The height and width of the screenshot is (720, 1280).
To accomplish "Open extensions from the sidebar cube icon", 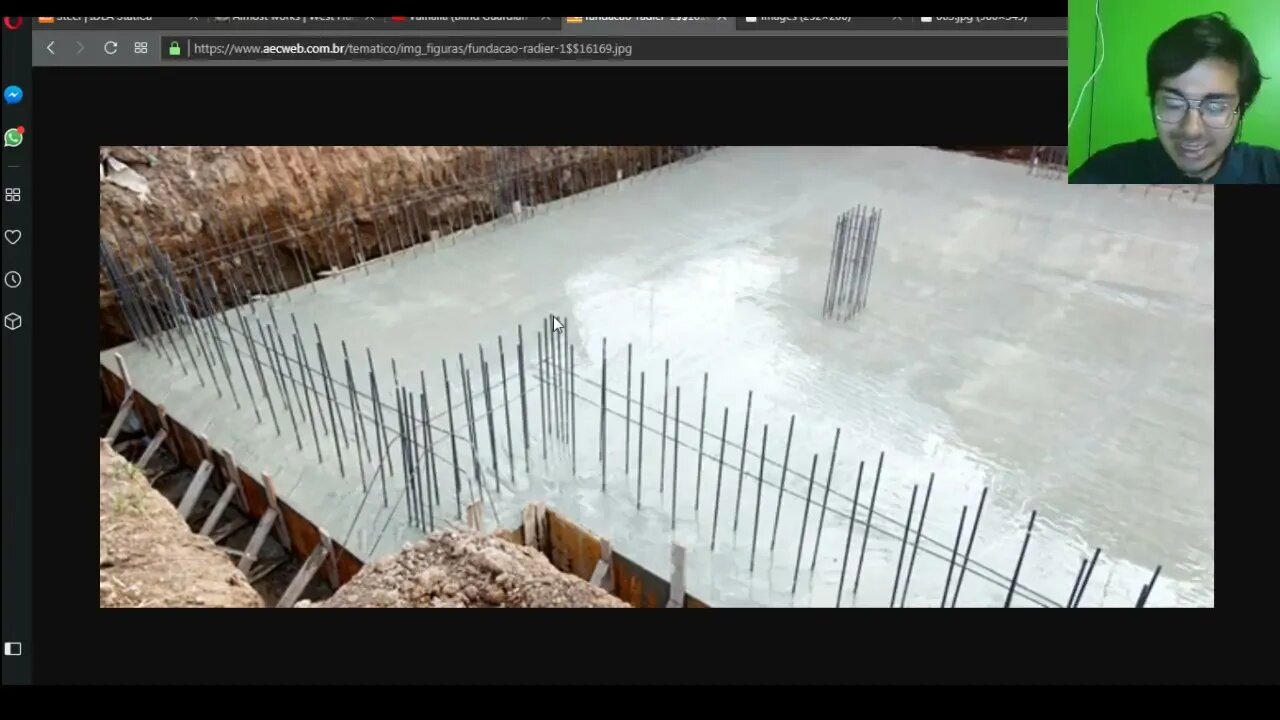I will click(13, 321).
